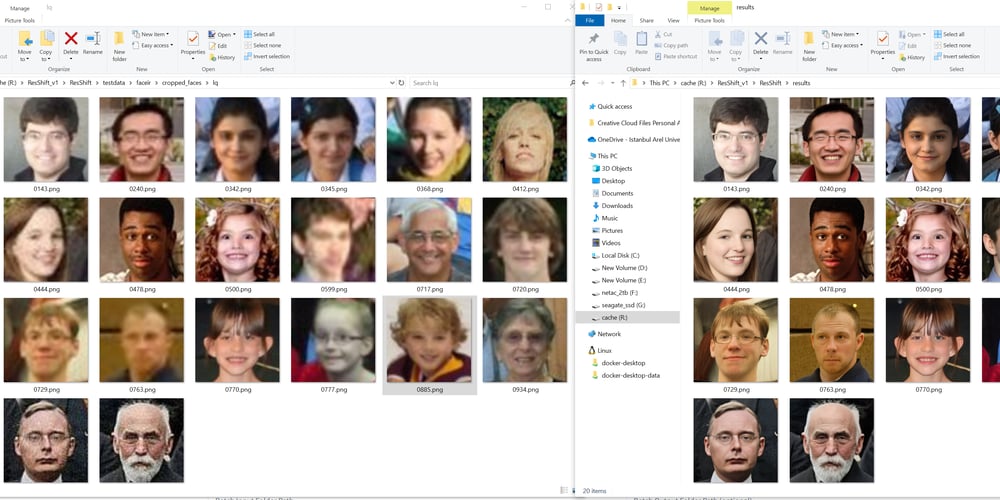Open the Picture Tools tab in results window
This screenshot has width=1000, height=500.
[709, 20]
